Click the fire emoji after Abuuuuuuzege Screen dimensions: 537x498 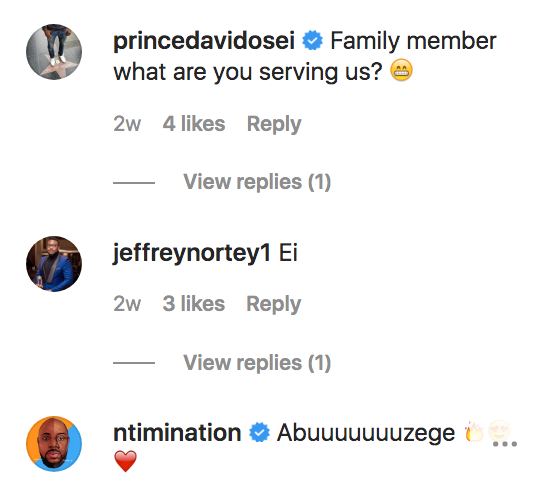pos(474,432)
